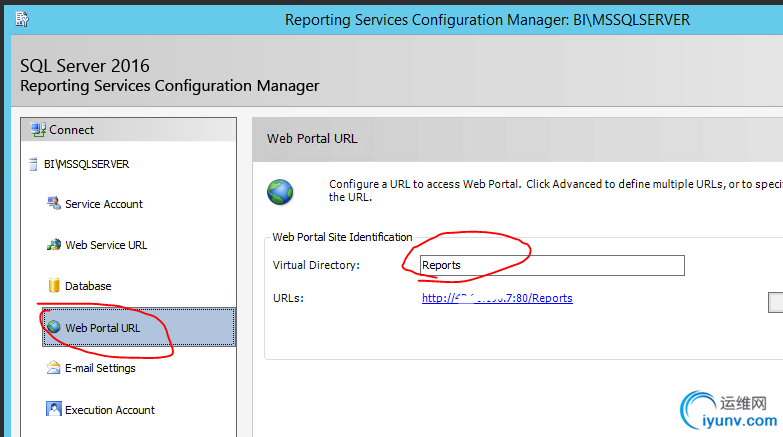Image resolution: width=783 pixels, height=437 pixels.
Task: Go to Web Service URL settings
Action: 106,245
